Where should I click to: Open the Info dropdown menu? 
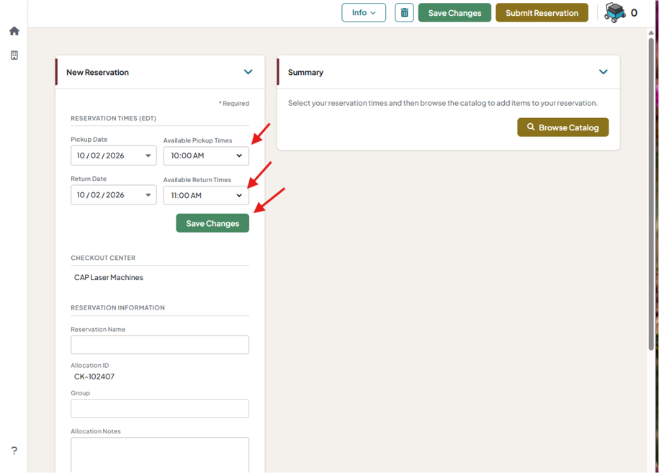tap(364, 13)
